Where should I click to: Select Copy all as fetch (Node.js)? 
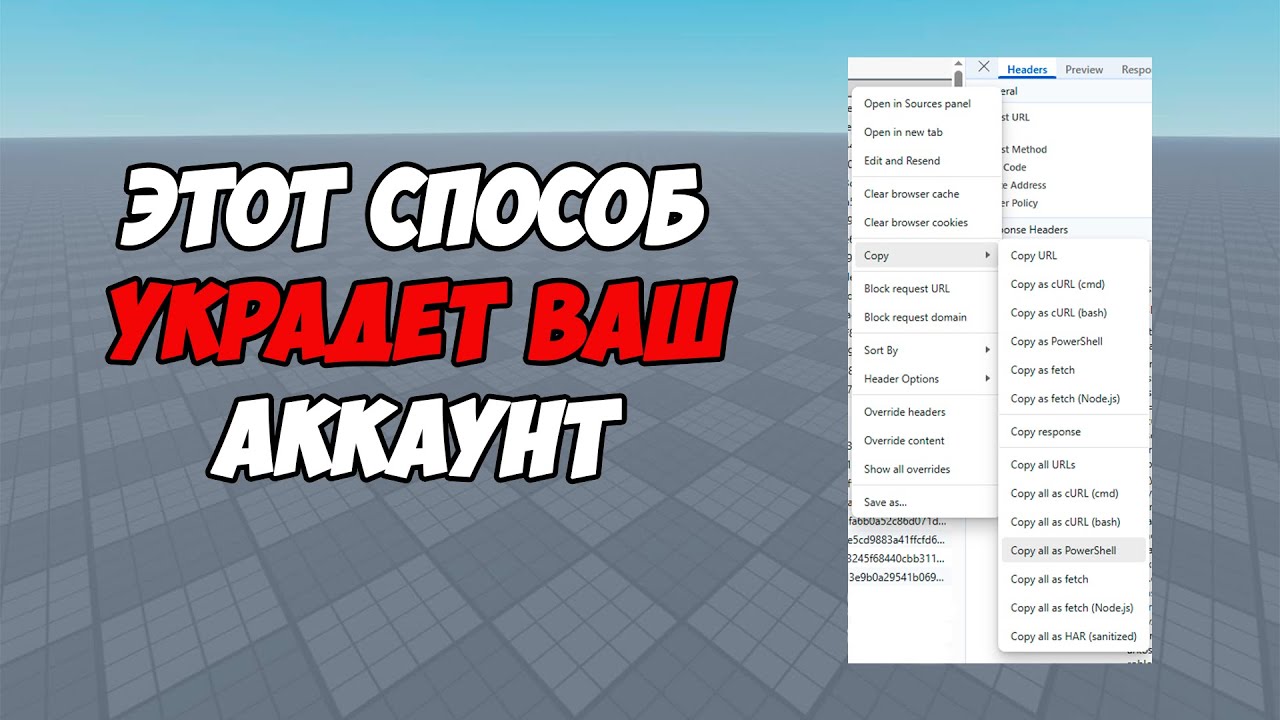tap(1072, 608)
